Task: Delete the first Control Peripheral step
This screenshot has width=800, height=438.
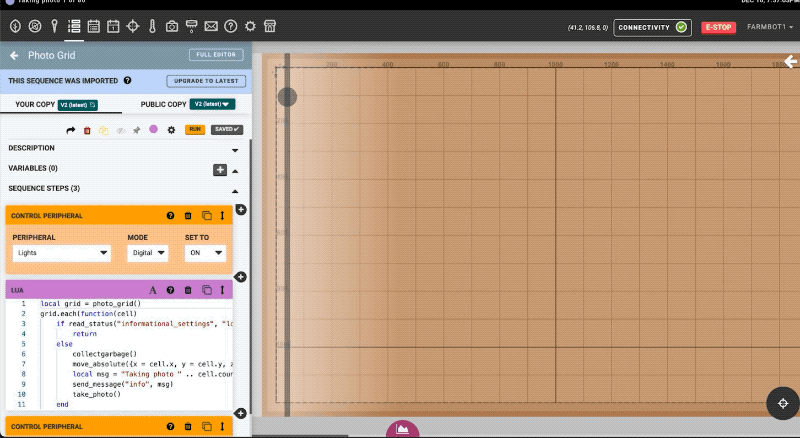Action: coord(188,215)
